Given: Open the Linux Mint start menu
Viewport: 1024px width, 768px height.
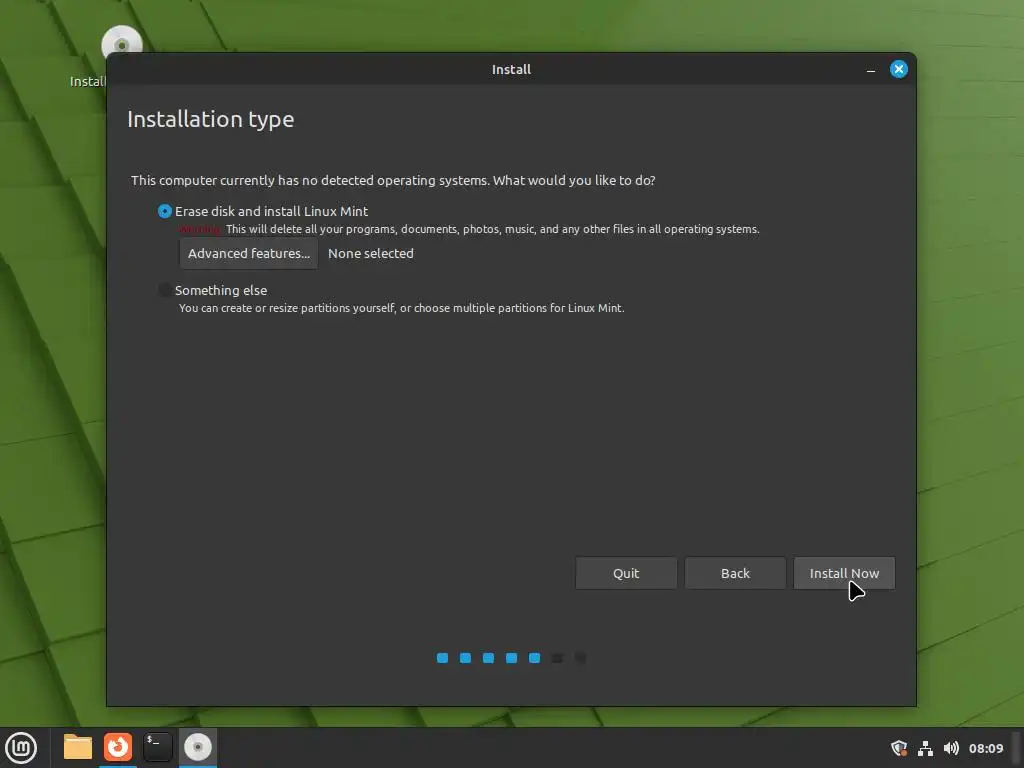Looking at the screenshot, I should (21, 748).
